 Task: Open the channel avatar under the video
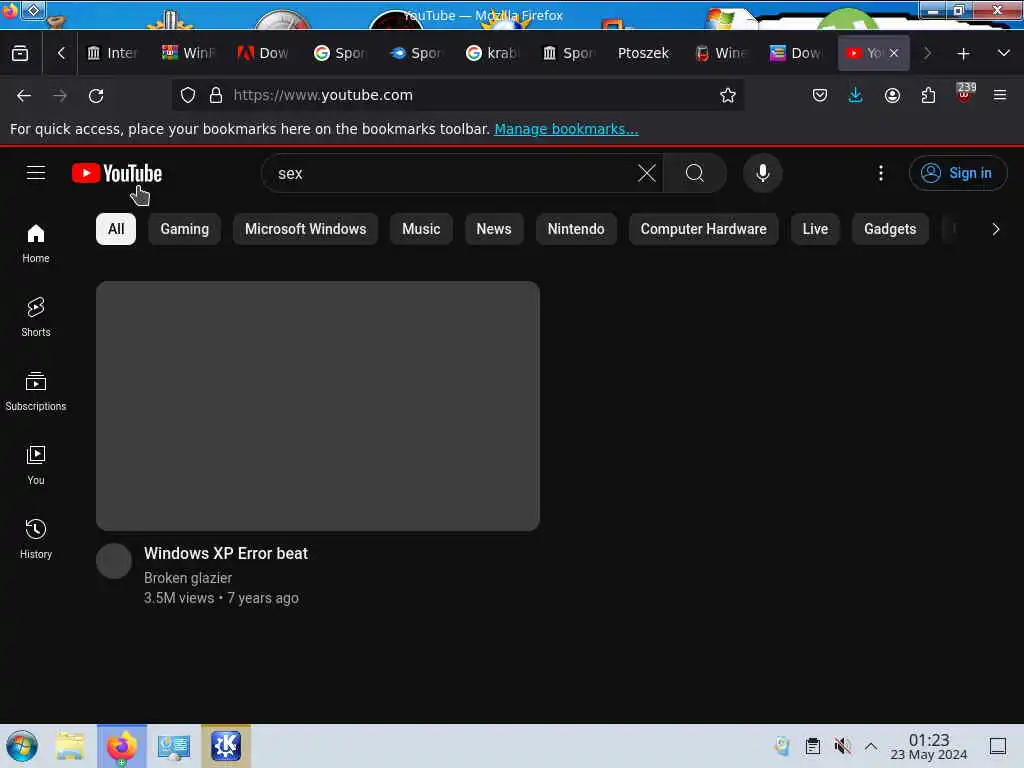click(114, 561)
